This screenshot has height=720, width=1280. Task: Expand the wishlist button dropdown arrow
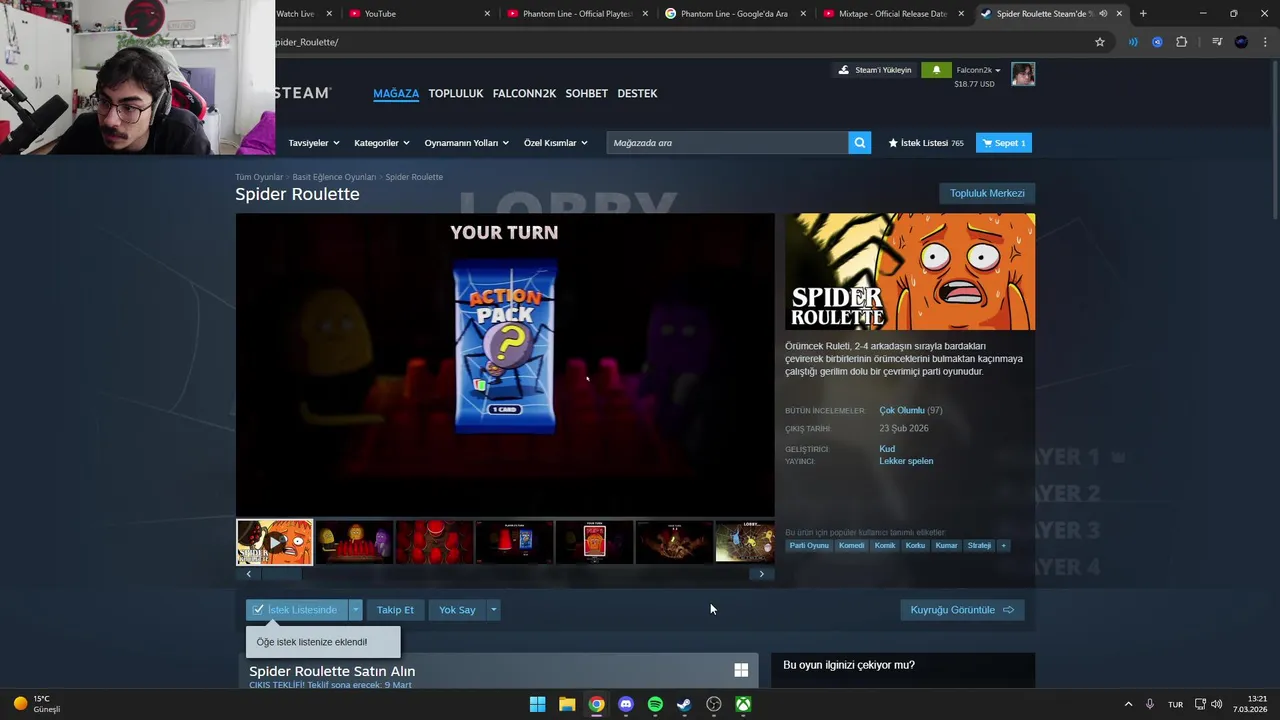[355, 610]
